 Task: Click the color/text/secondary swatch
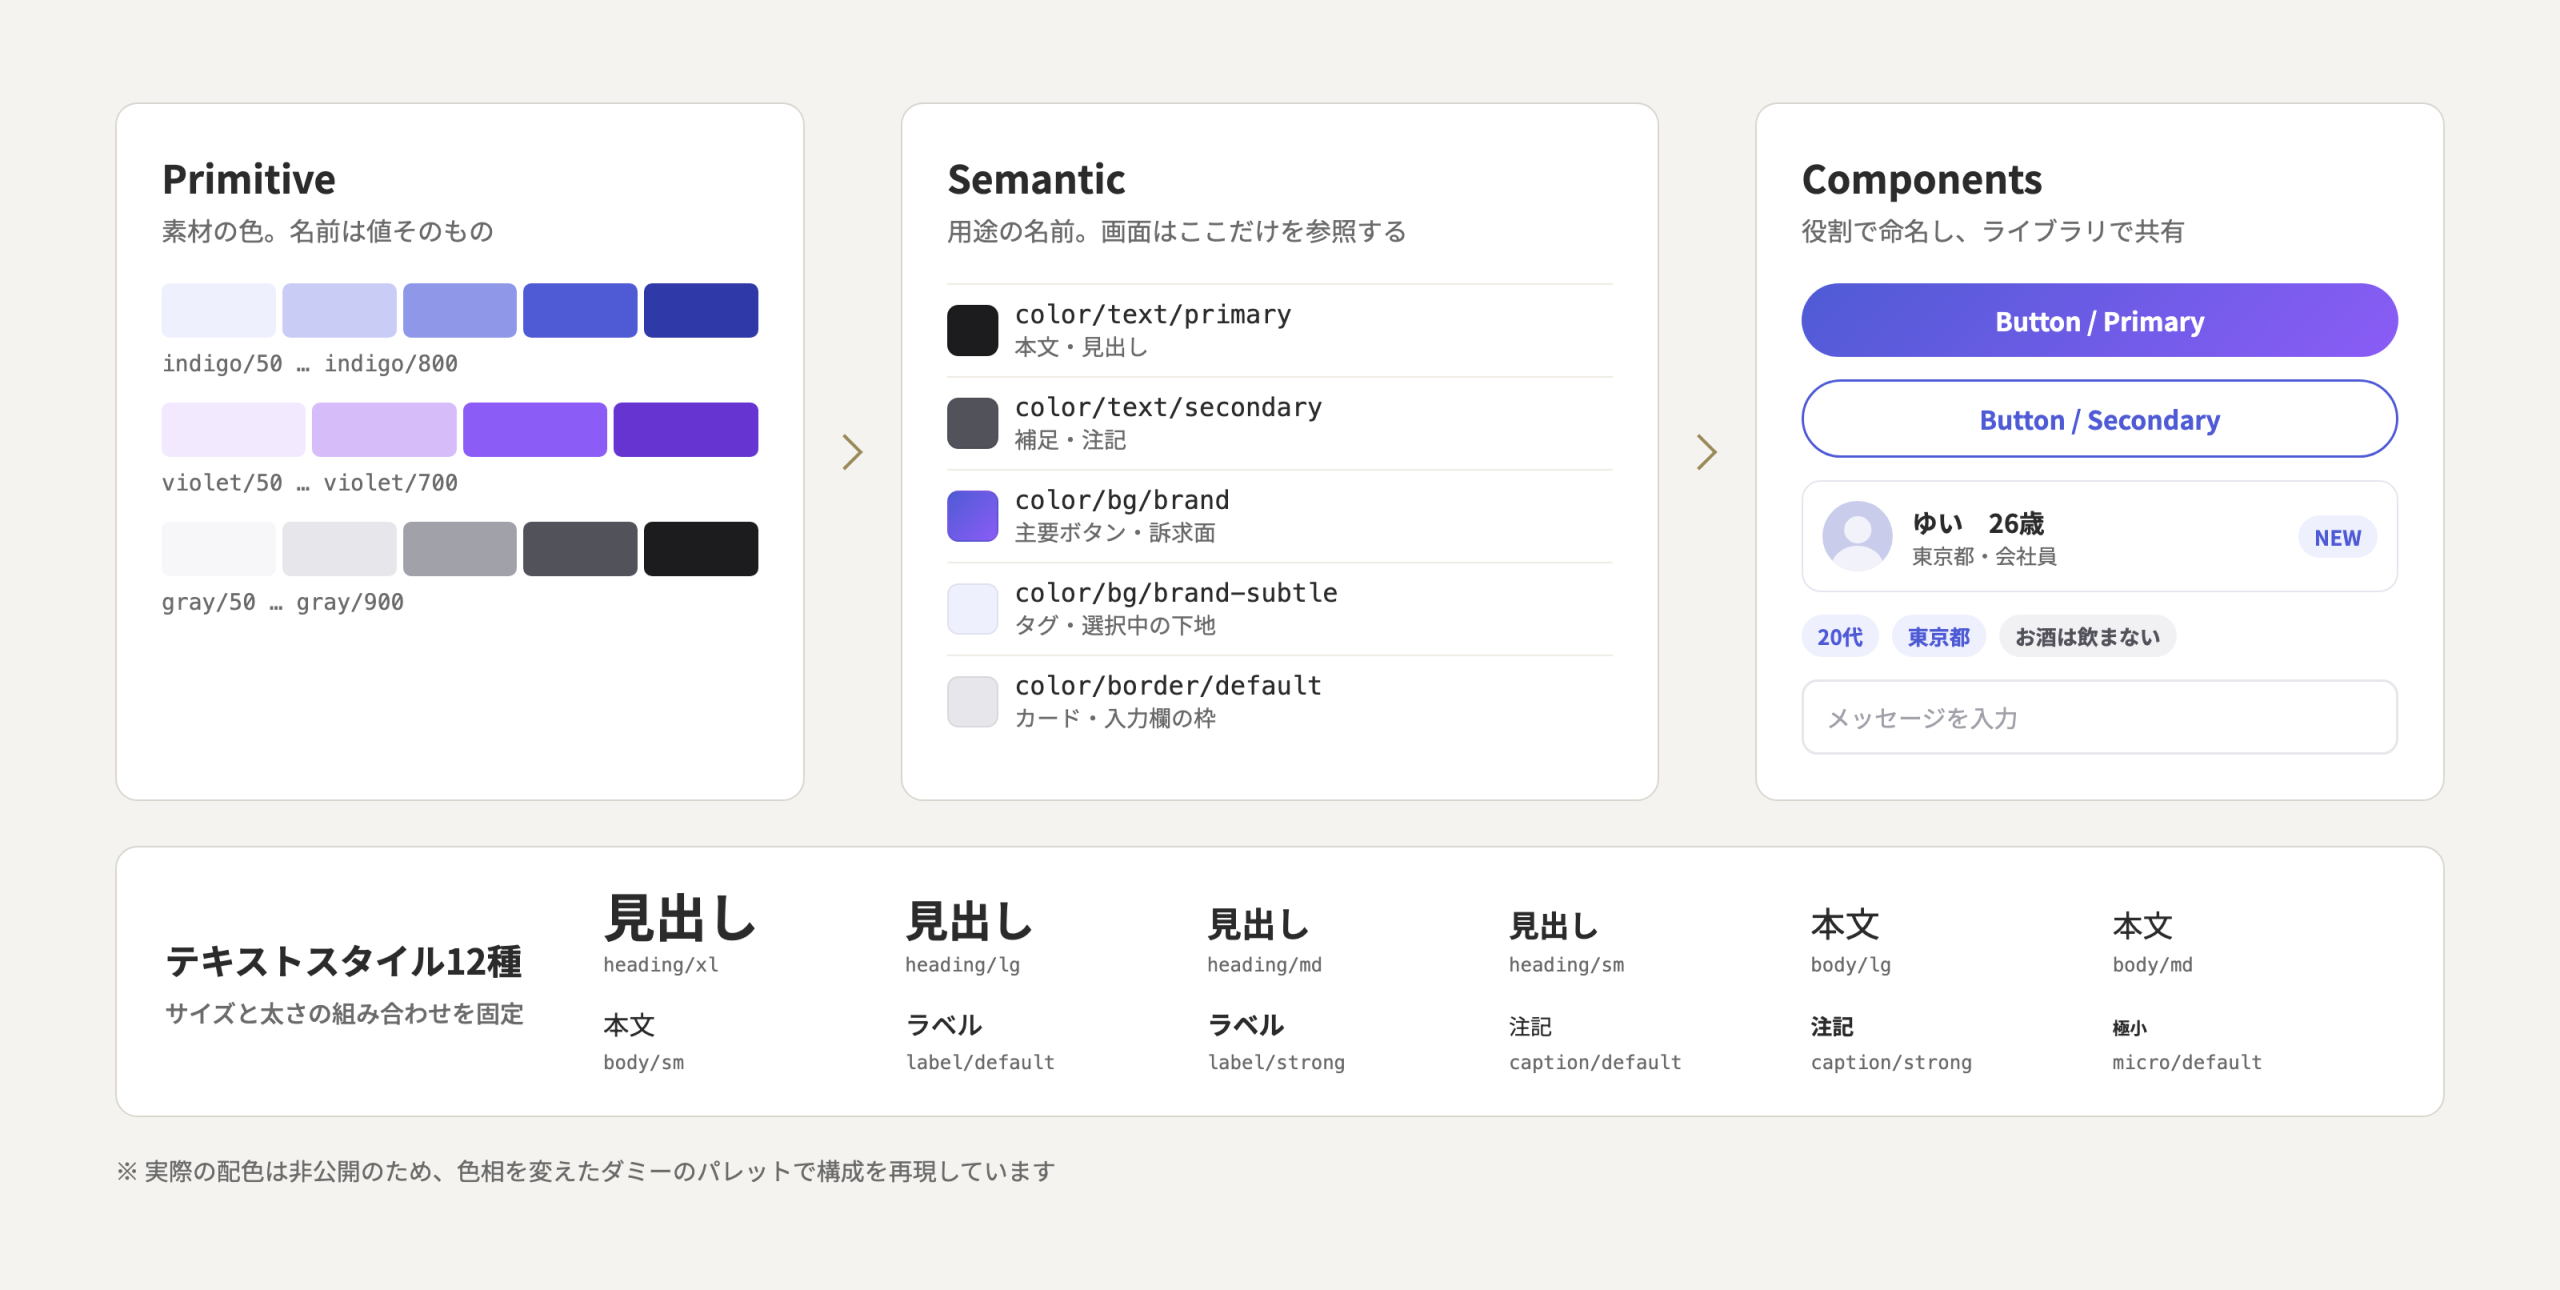click(x=972, y=423)
